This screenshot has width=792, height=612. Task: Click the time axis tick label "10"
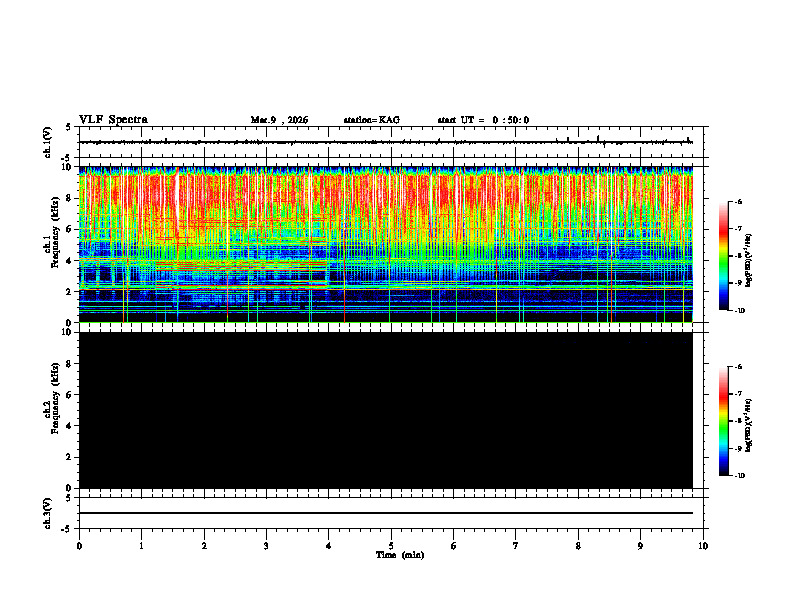(703, 546)
